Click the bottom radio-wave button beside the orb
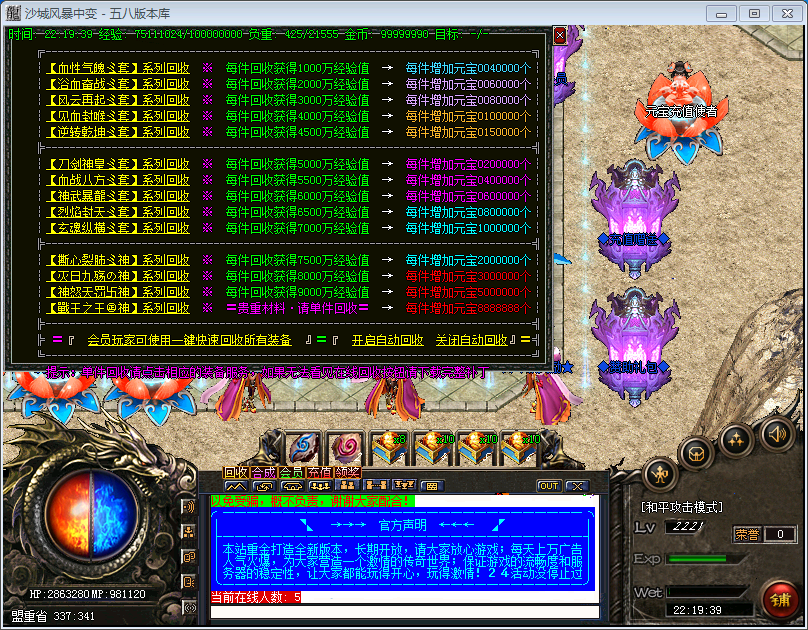Viewport: 808px width, 630px height. (189, 608)
